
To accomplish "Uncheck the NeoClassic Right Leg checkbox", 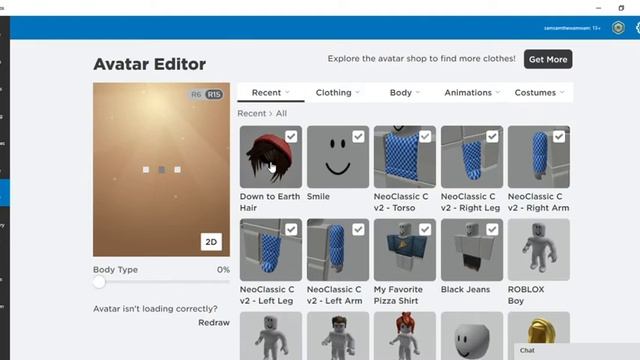I will click(492, 136).
